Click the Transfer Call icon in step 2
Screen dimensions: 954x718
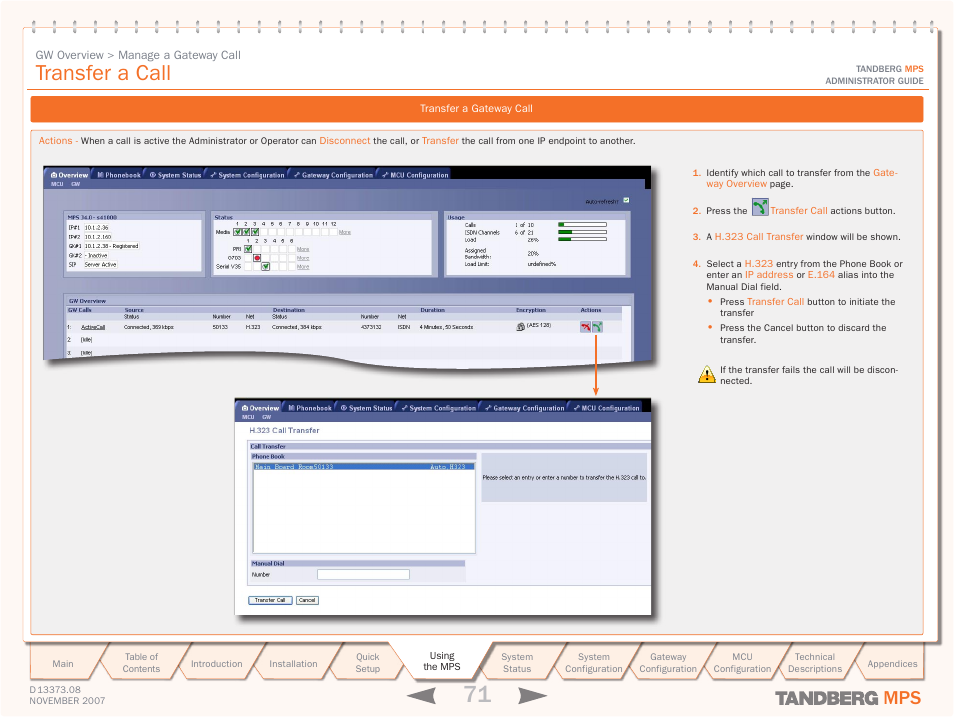pyautogui.click(x=759, y=208)
